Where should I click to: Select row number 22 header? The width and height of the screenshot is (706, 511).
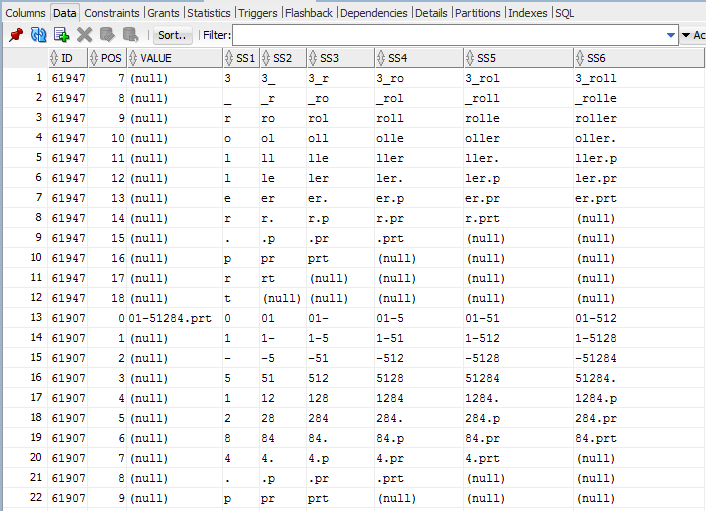(25, 497)
